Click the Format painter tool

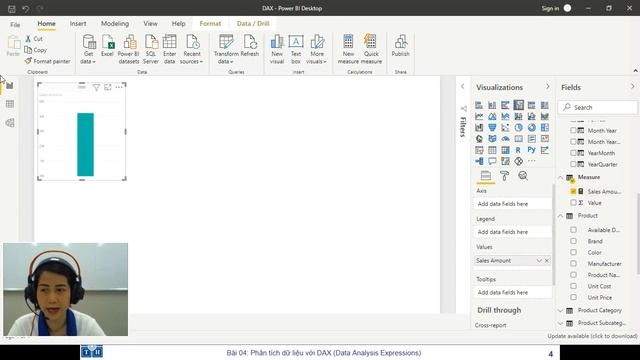tap(47, 61)
